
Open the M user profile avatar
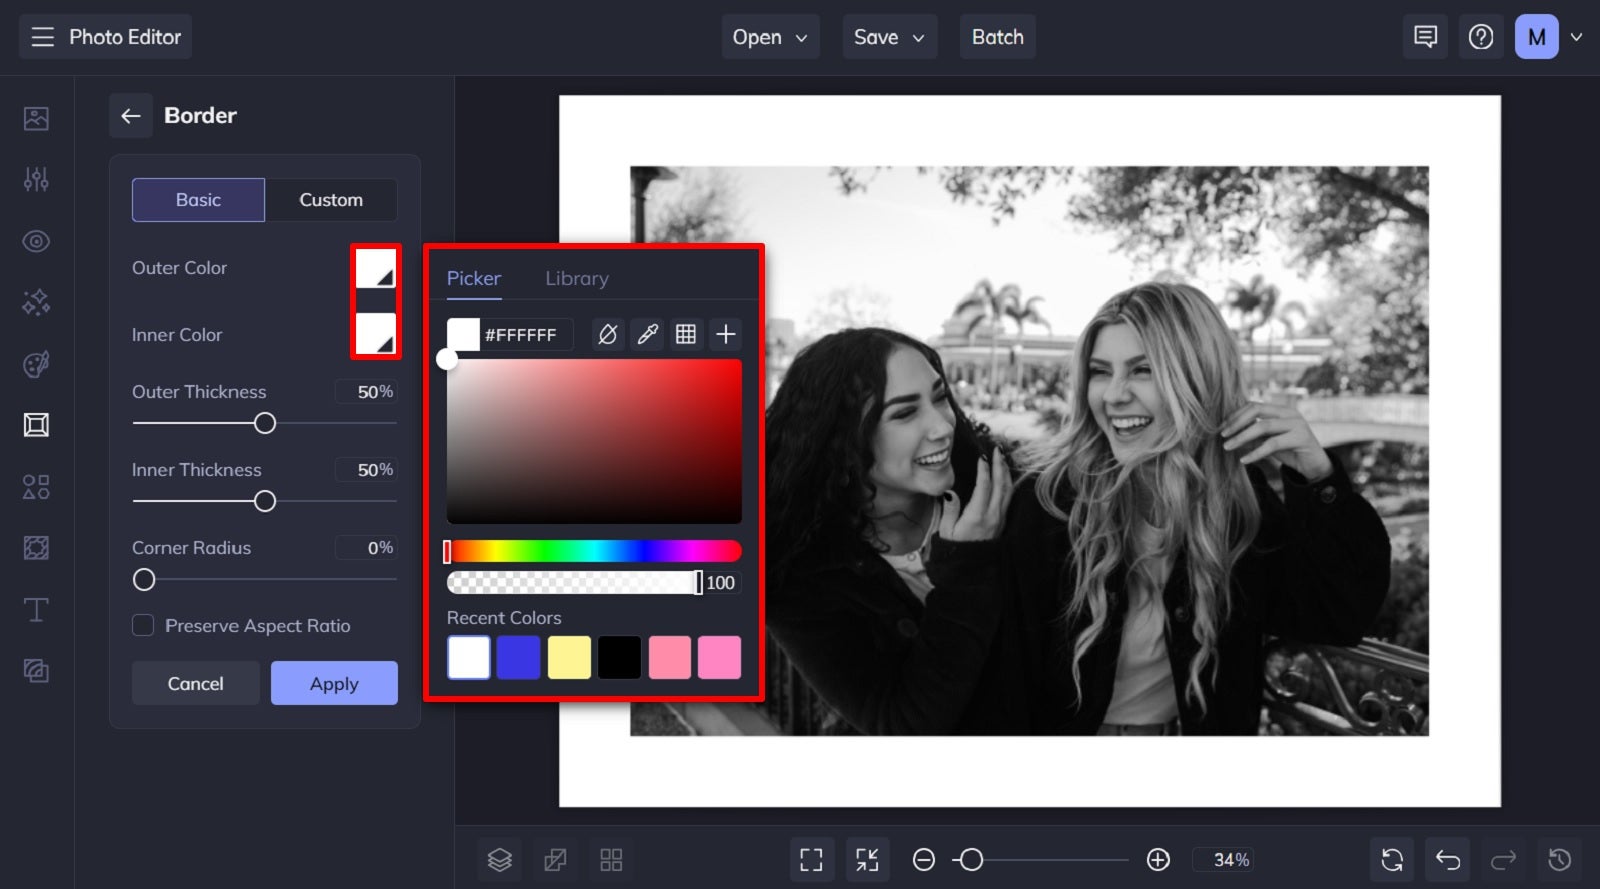point(1537,37)
